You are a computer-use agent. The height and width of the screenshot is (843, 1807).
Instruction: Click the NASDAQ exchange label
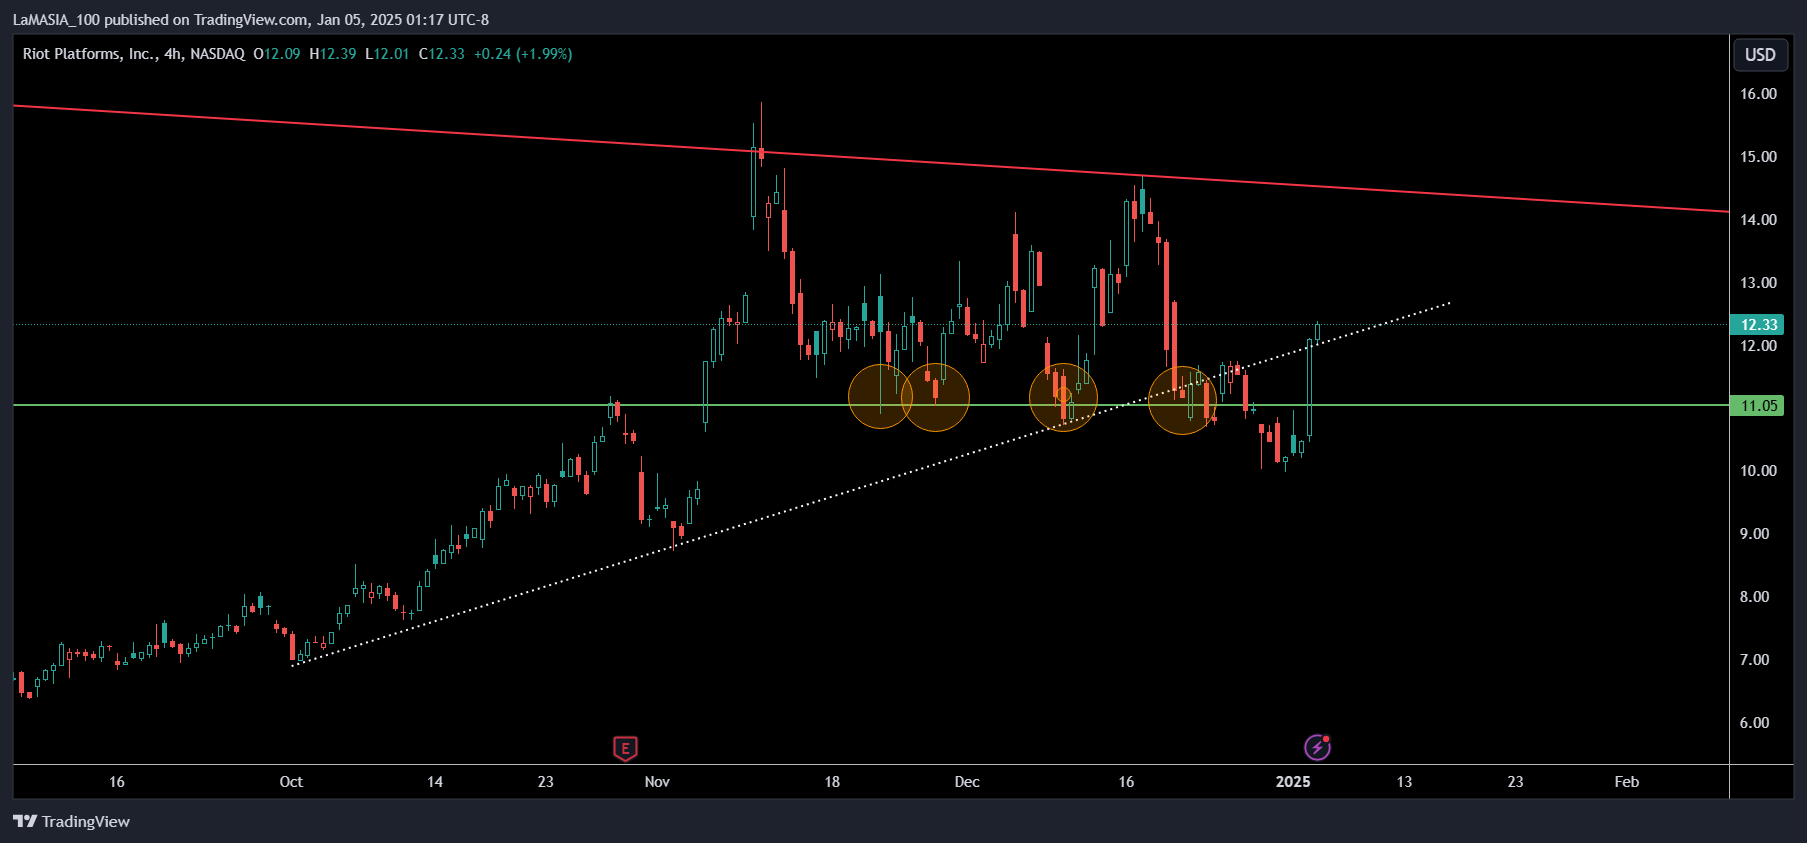[217, 54]
